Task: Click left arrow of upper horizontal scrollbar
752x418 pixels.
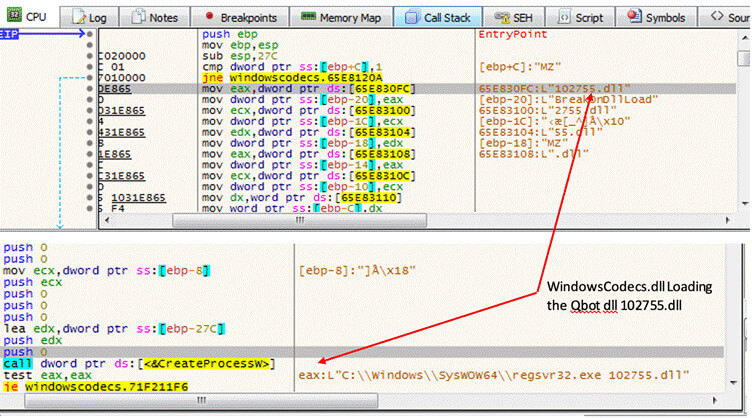Action: coord(107,220)
